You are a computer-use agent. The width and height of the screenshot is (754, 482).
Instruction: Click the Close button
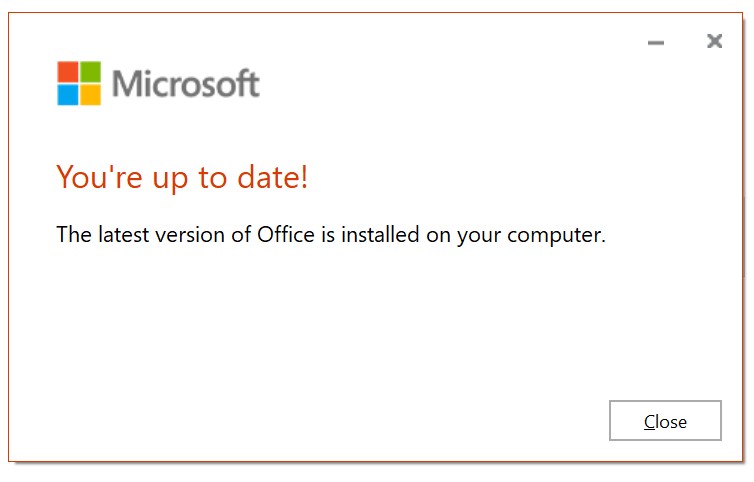coord(665,420)
